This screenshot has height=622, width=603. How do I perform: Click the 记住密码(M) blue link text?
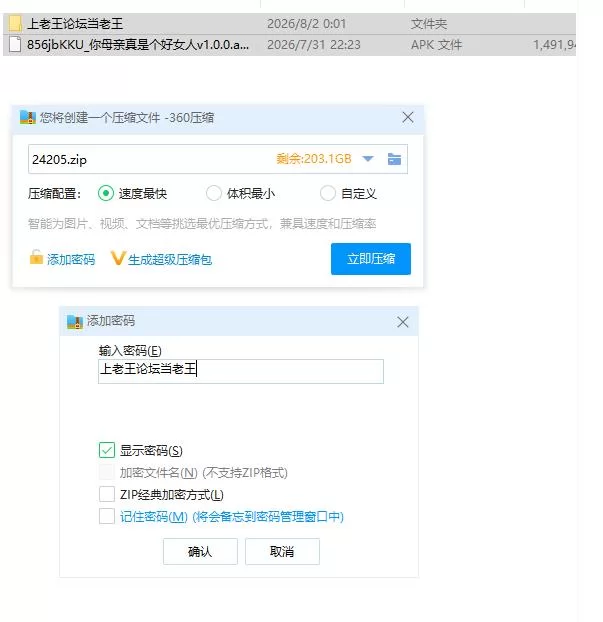[232, 516]
